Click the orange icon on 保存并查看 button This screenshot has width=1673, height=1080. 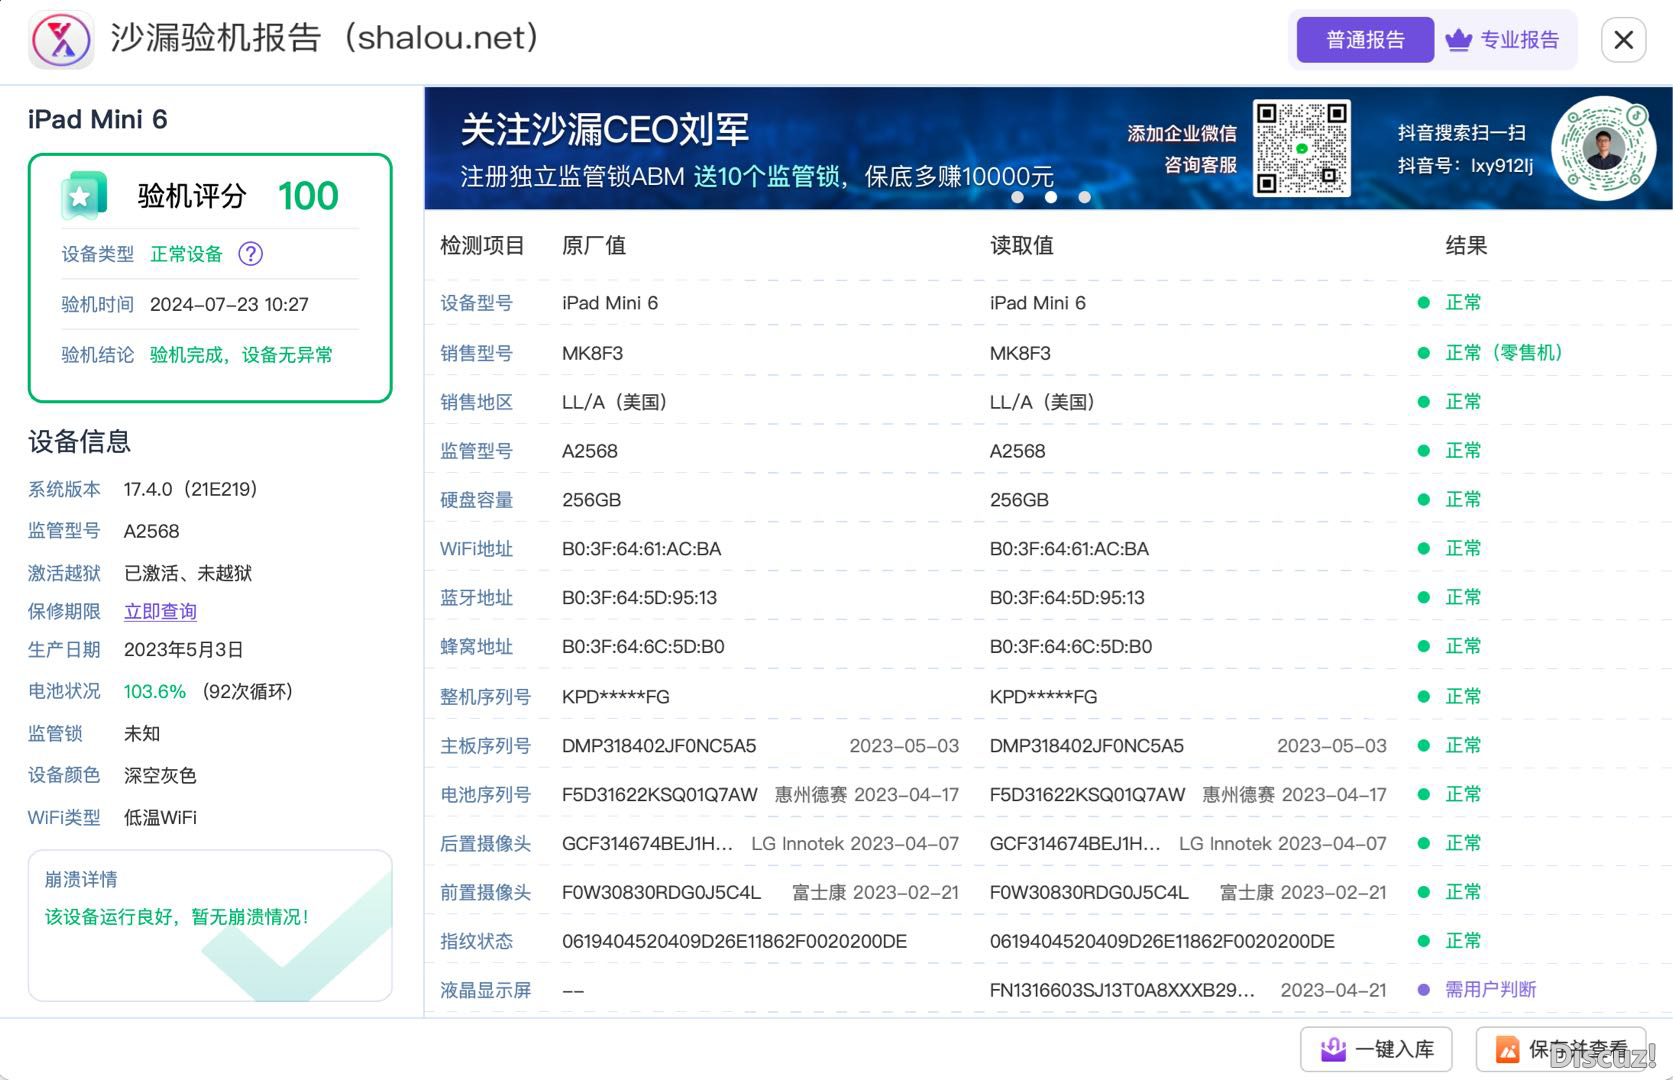[x=1507, y=1049]
